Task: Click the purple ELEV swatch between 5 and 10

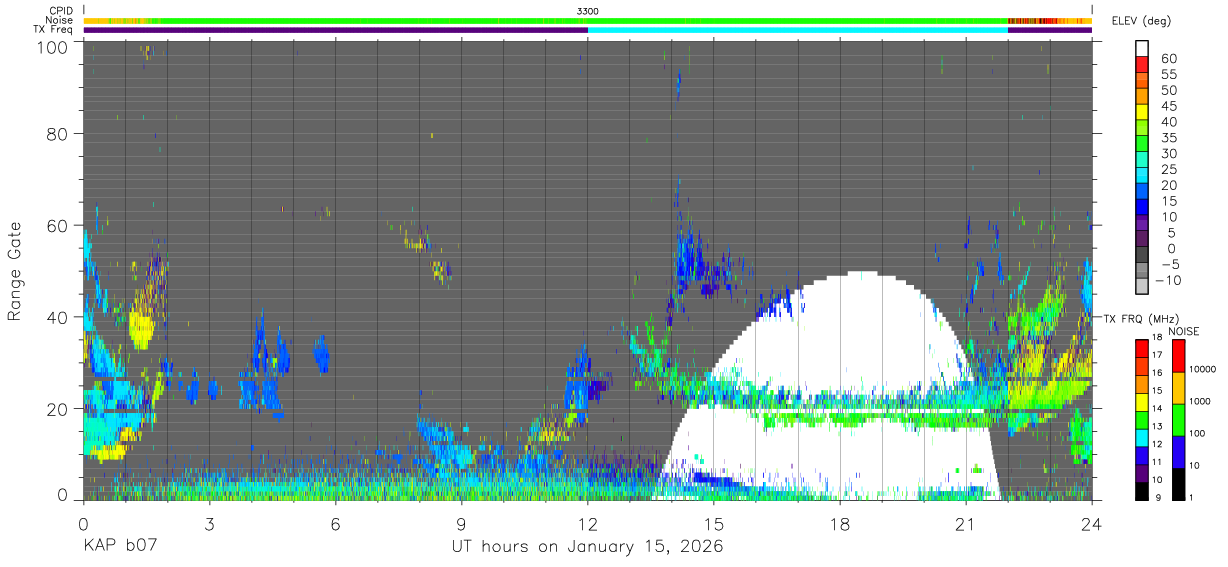Action: (x=1142, y=224)
